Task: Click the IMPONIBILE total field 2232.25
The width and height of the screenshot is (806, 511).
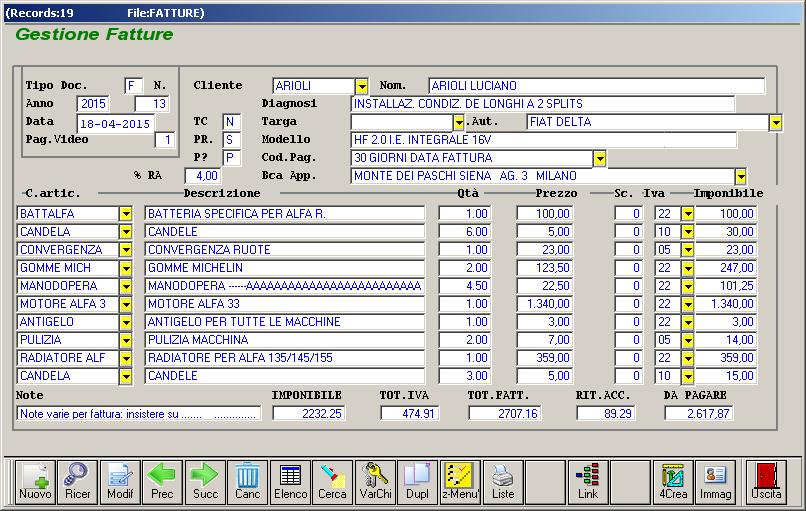Action: pos(308,413)
